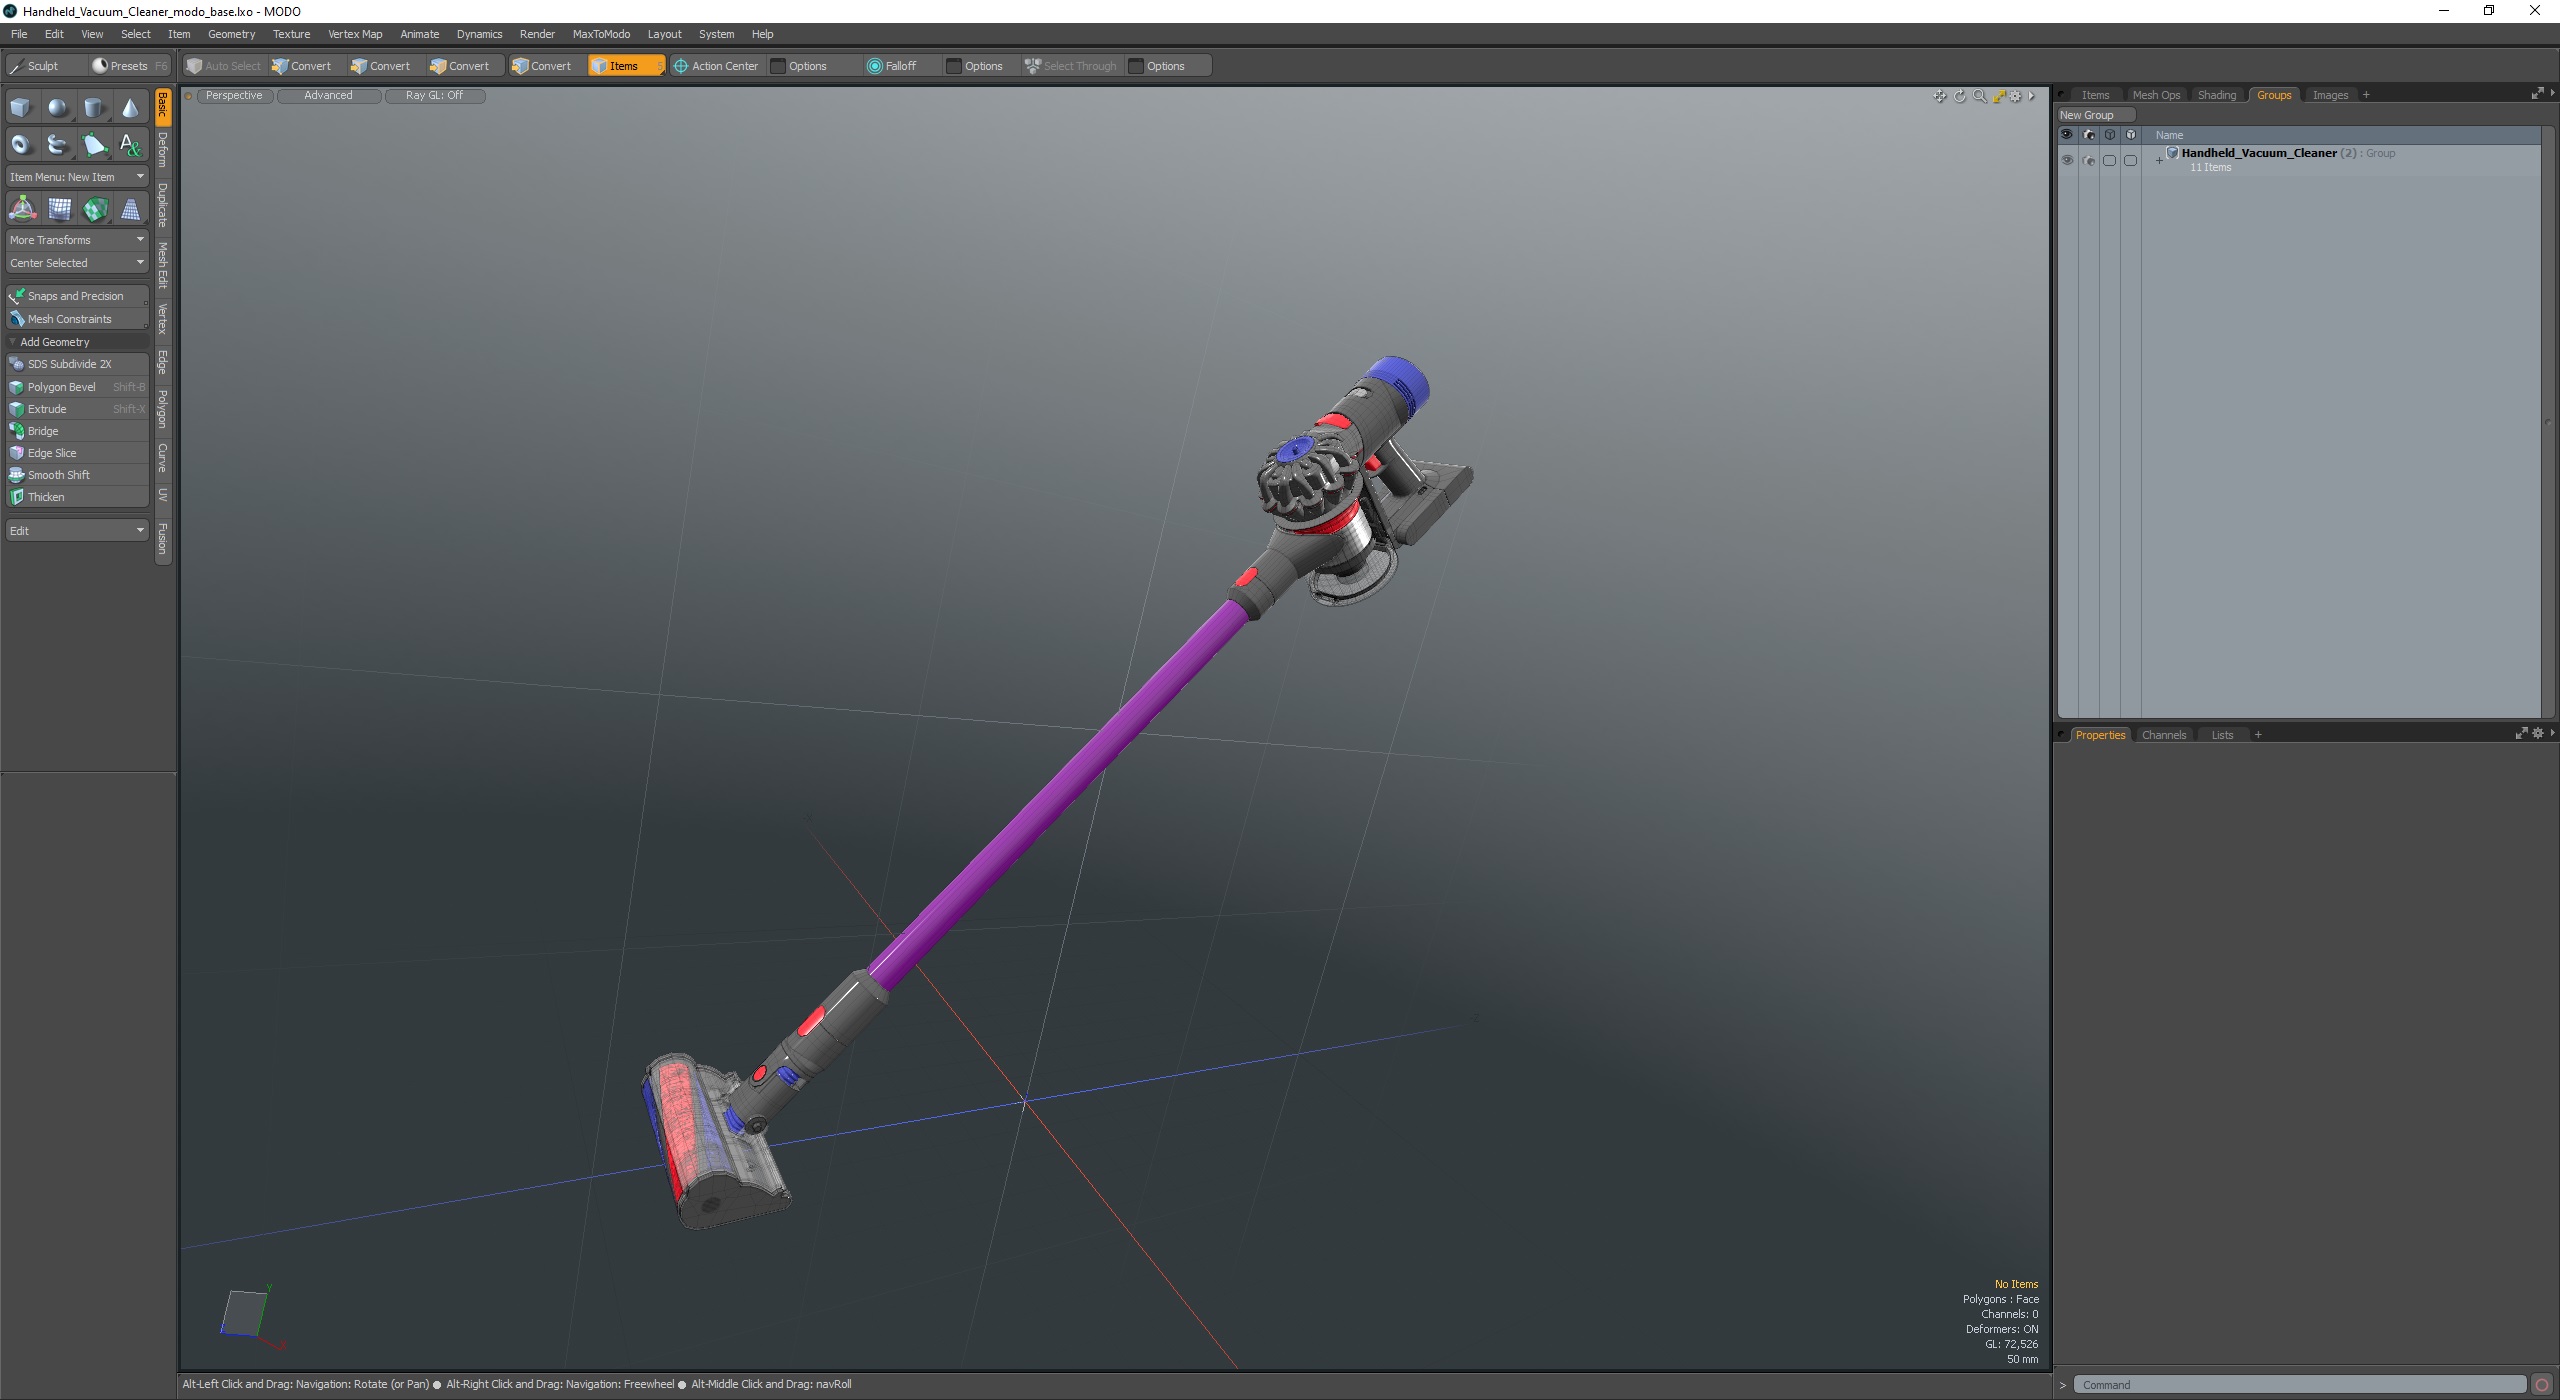Image resolution: width=2560 pixels, height=1400 pixels.
Task: Select the Torus primitive tool
Action: [x=21, y=145]
